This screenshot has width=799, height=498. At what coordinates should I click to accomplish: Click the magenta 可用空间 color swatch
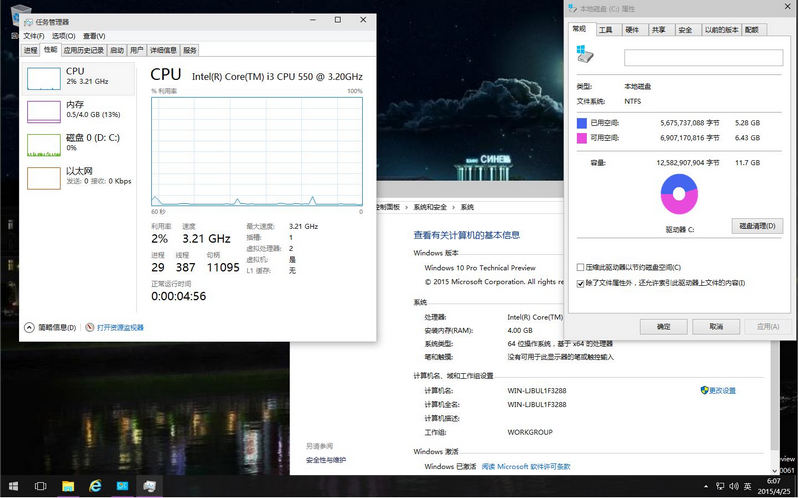[x=581, y=138]
